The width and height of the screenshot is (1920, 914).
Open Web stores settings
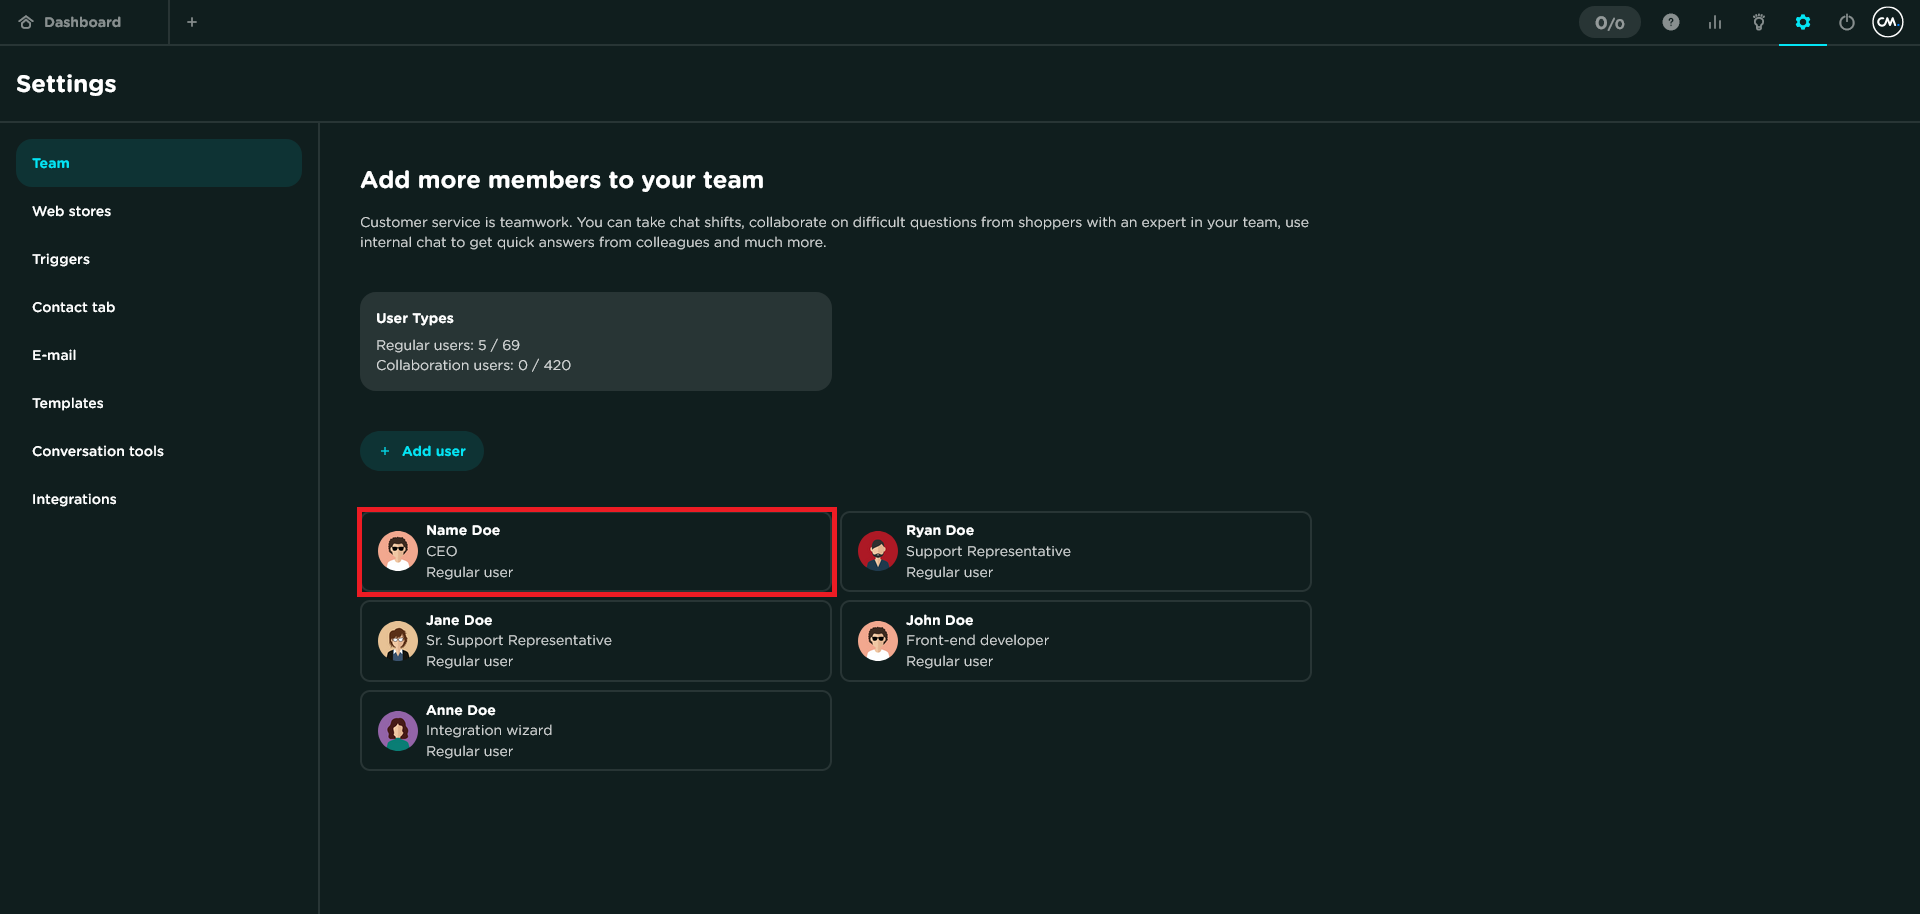pyautogui.click(x=72, y=211)
